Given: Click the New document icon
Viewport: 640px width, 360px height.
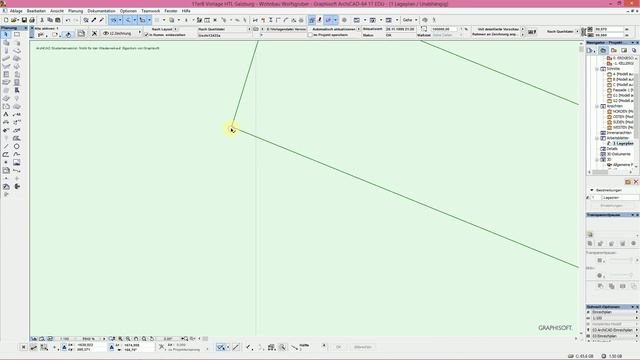Looking at the screenshot, I should tap(6, 20).
